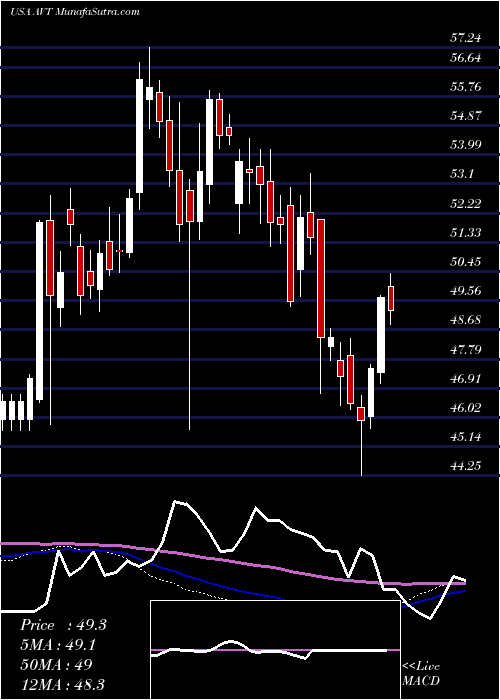Click the 50.45 price axis label
Viewport: 500px width, 700px height.
466,262
